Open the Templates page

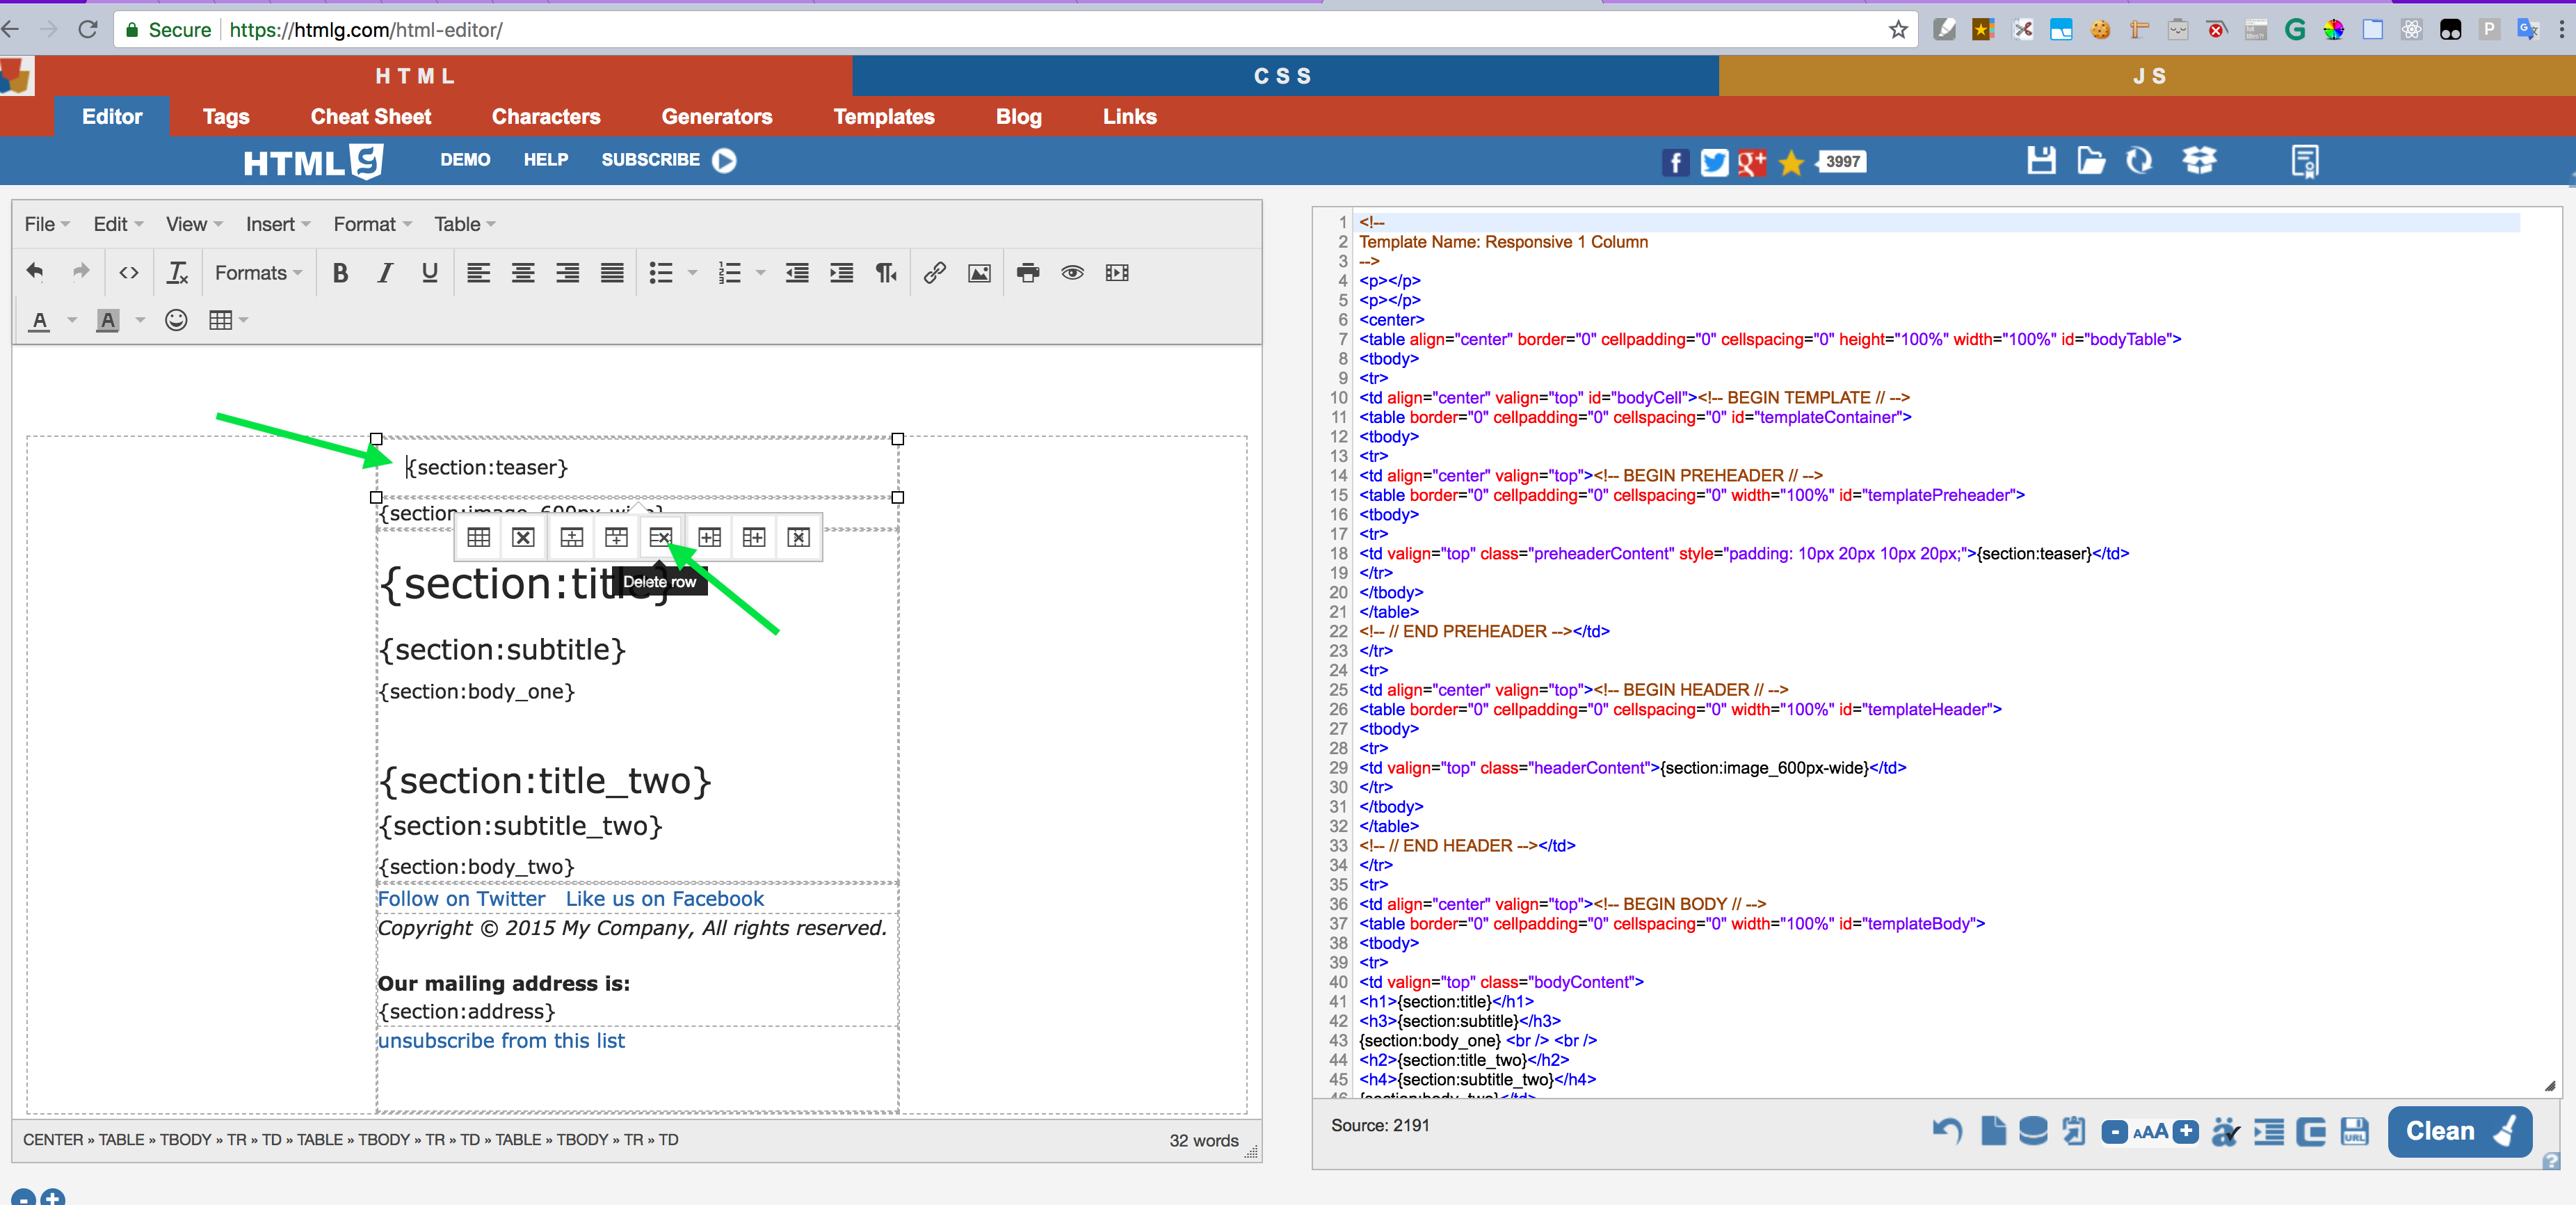point(884,117)
